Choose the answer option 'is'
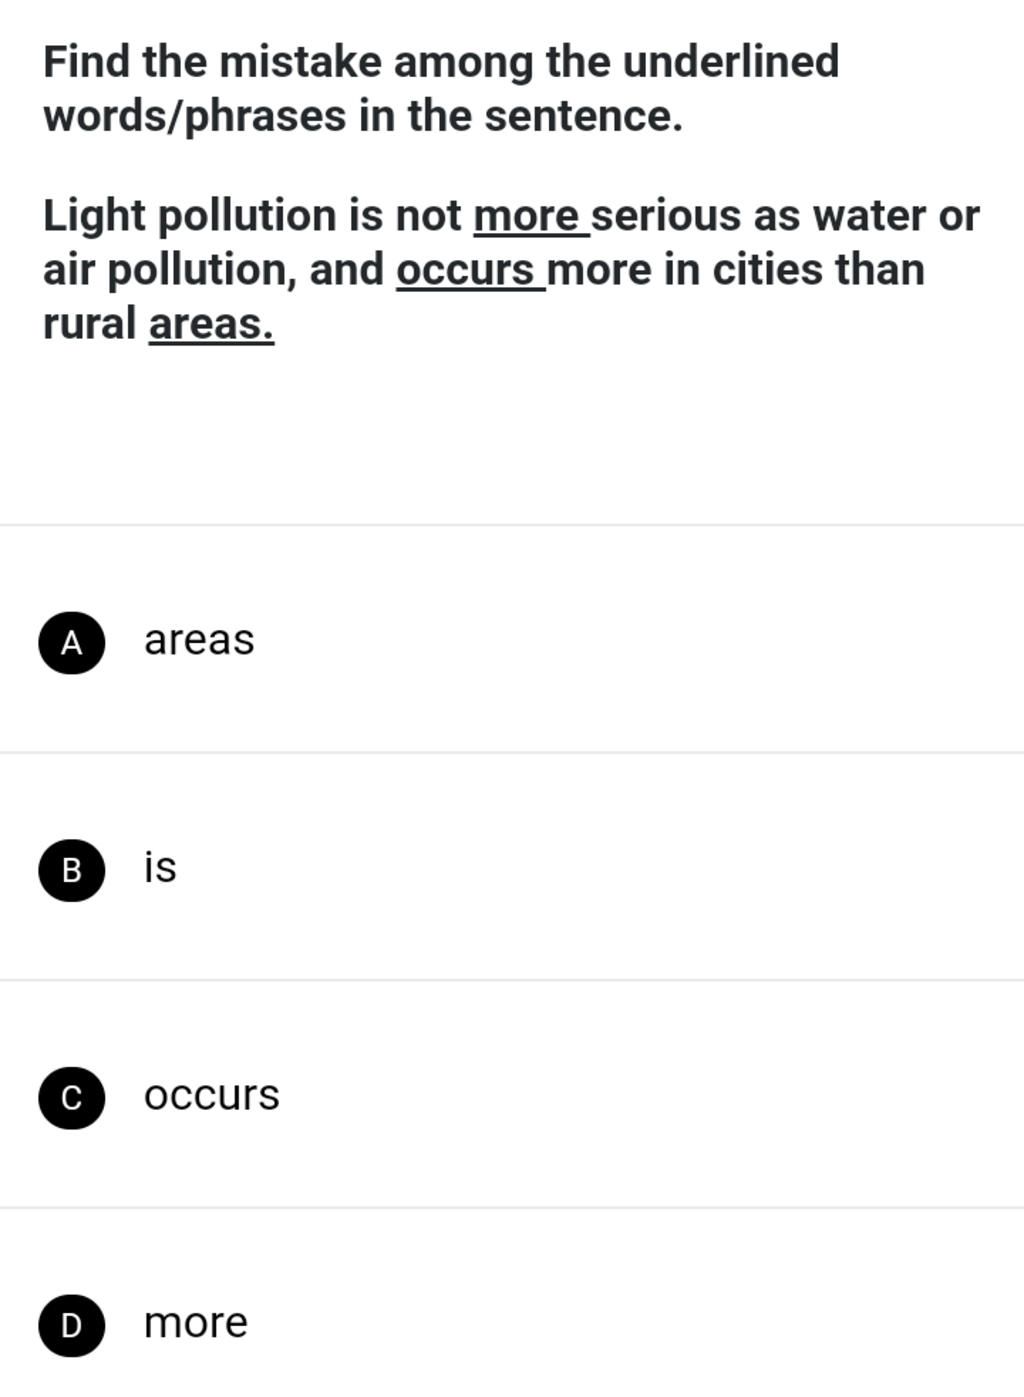1024x1397 pixels. [x=160, y=868]
